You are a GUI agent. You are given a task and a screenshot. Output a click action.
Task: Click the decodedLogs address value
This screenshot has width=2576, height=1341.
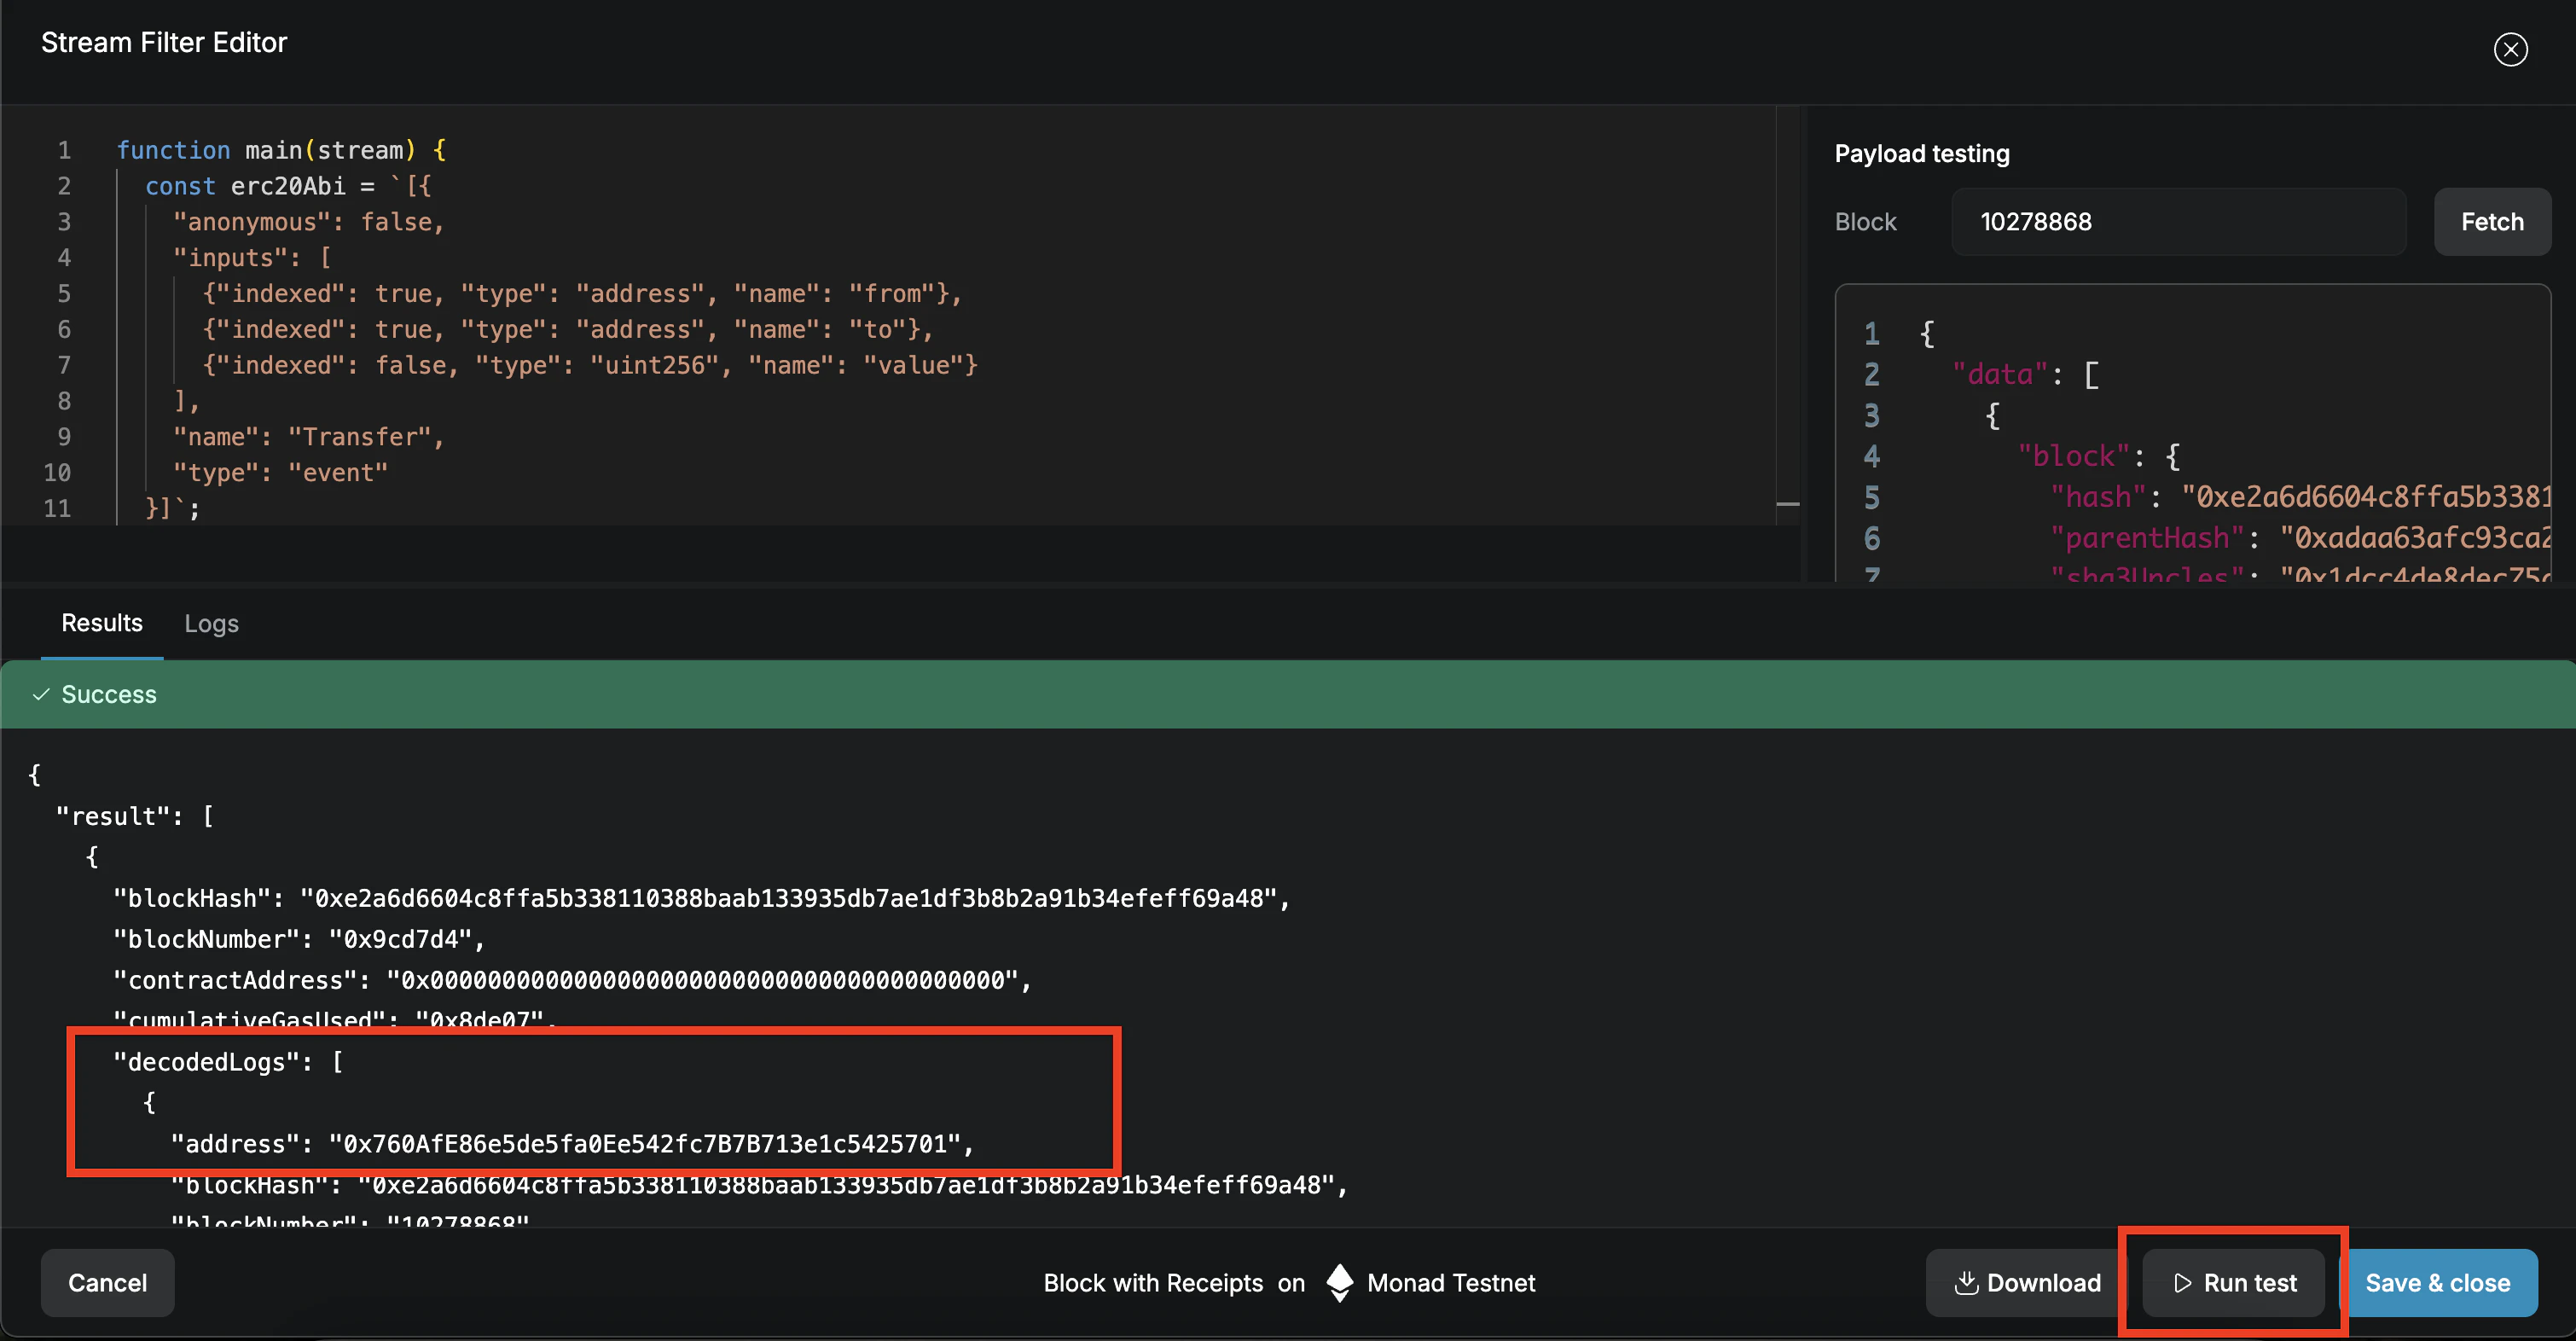[645, 1144]
